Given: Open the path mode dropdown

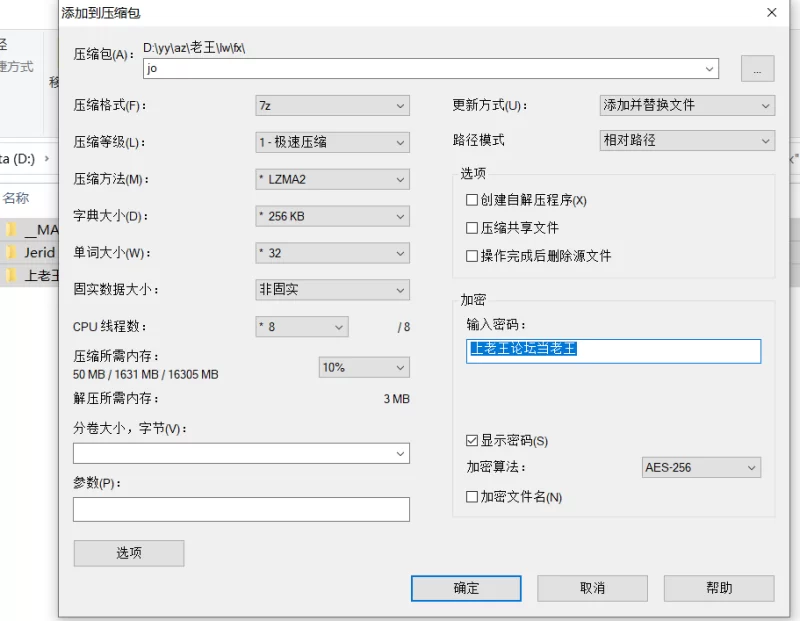Looking at the screenshot, I should point(687,141).
